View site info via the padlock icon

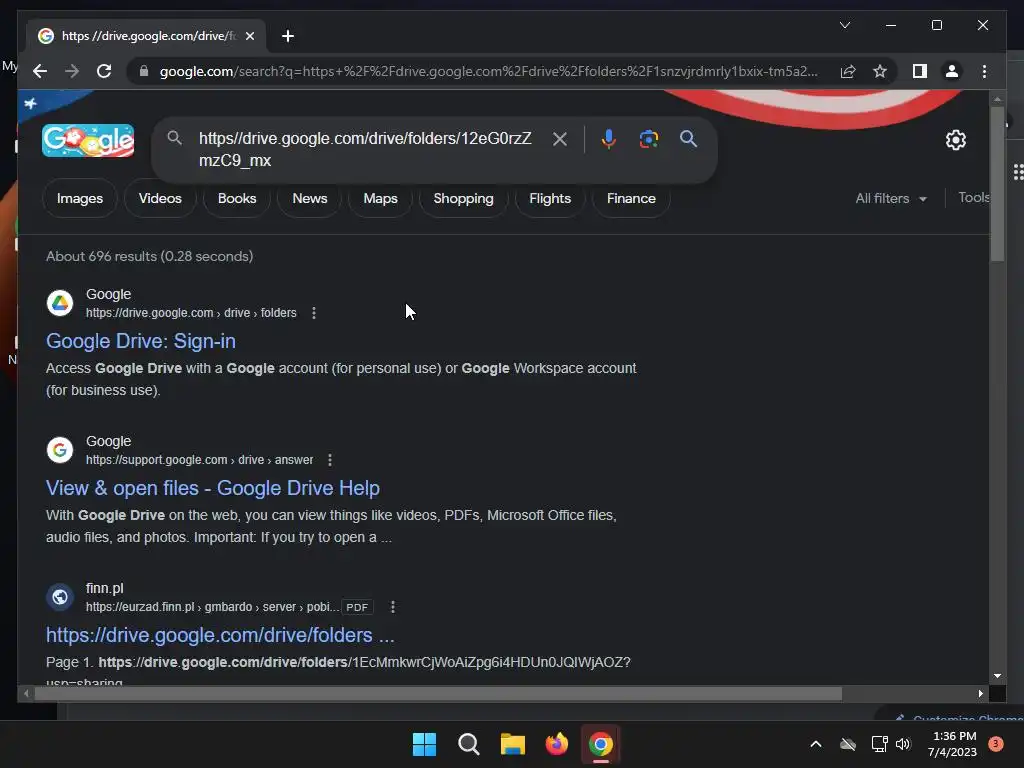(x=144, y=71)
